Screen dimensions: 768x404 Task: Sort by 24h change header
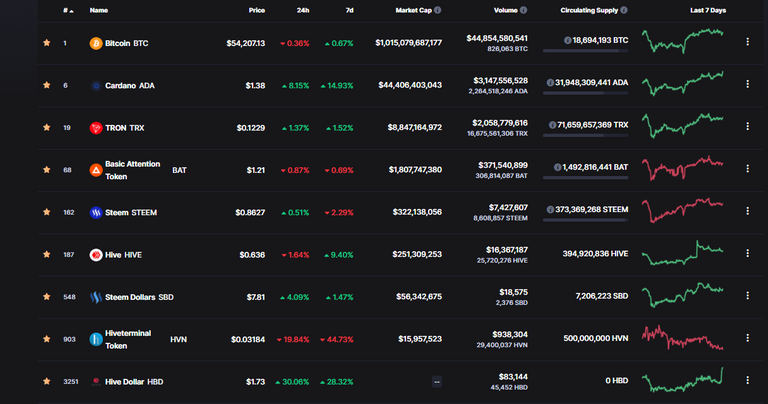pos(303,10)
